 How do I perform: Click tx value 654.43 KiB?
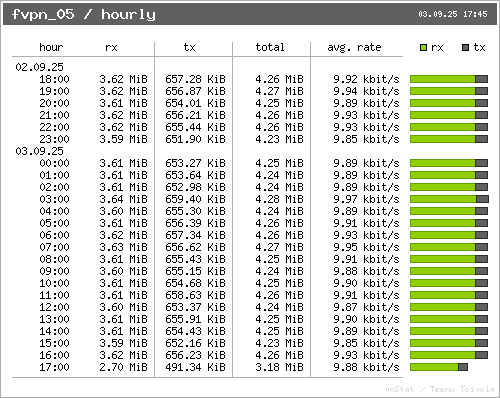[x=195, y=331]
